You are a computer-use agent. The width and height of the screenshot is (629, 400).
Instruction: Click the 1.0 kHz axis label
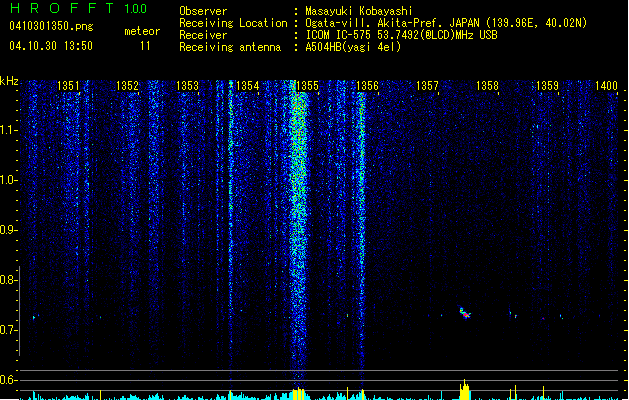click(8, 179)
